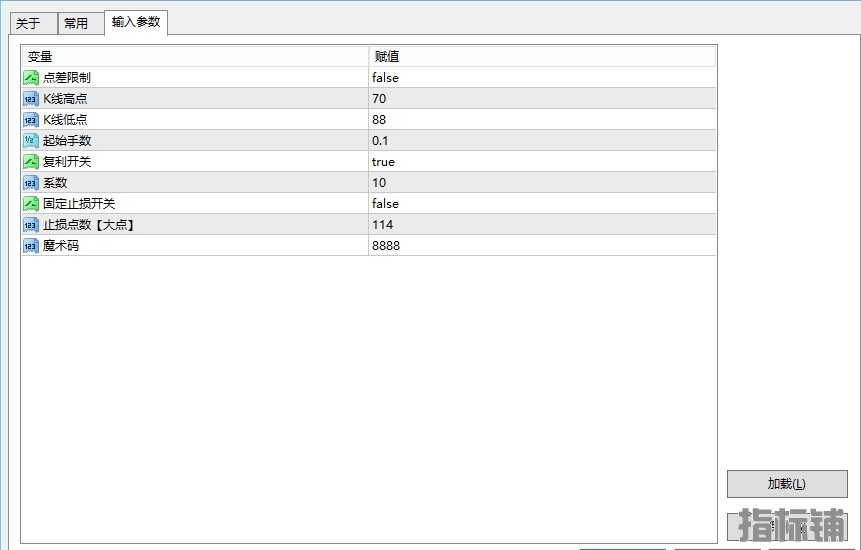The height and width of the screenshot is (550, 861).
Task: Click the integer icon beside 魔术码
Action: [x=31, y=246]
